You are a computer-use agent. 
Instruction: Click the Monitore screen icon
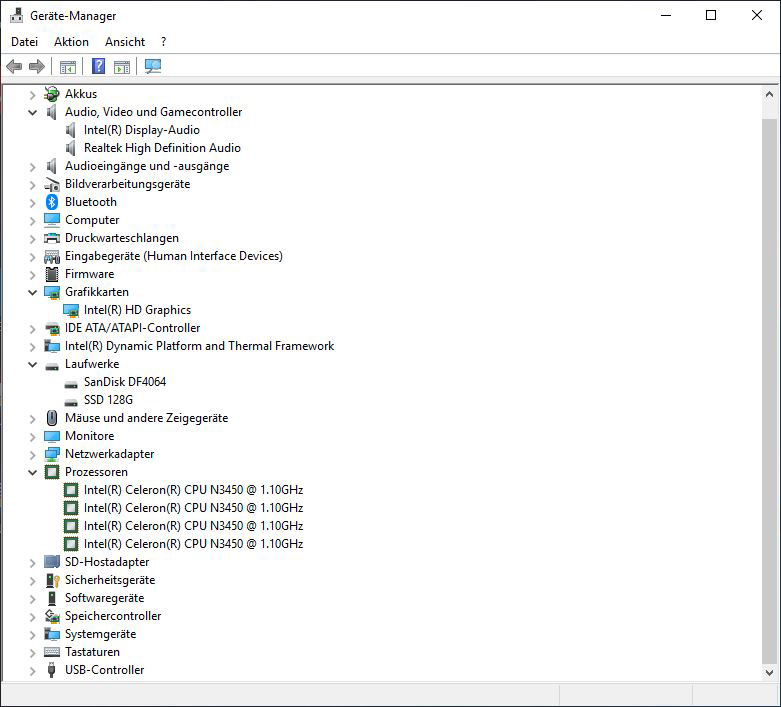click(52, 436)
